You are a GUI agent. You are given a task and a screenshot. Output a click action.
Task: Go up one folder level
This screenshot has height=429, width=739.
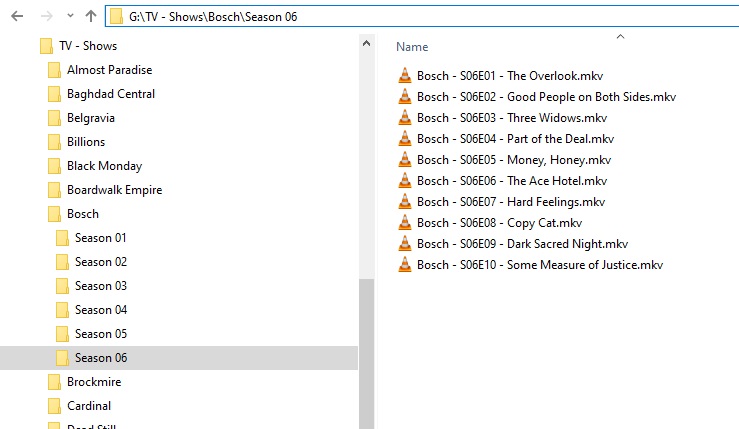tap(91, 16)
